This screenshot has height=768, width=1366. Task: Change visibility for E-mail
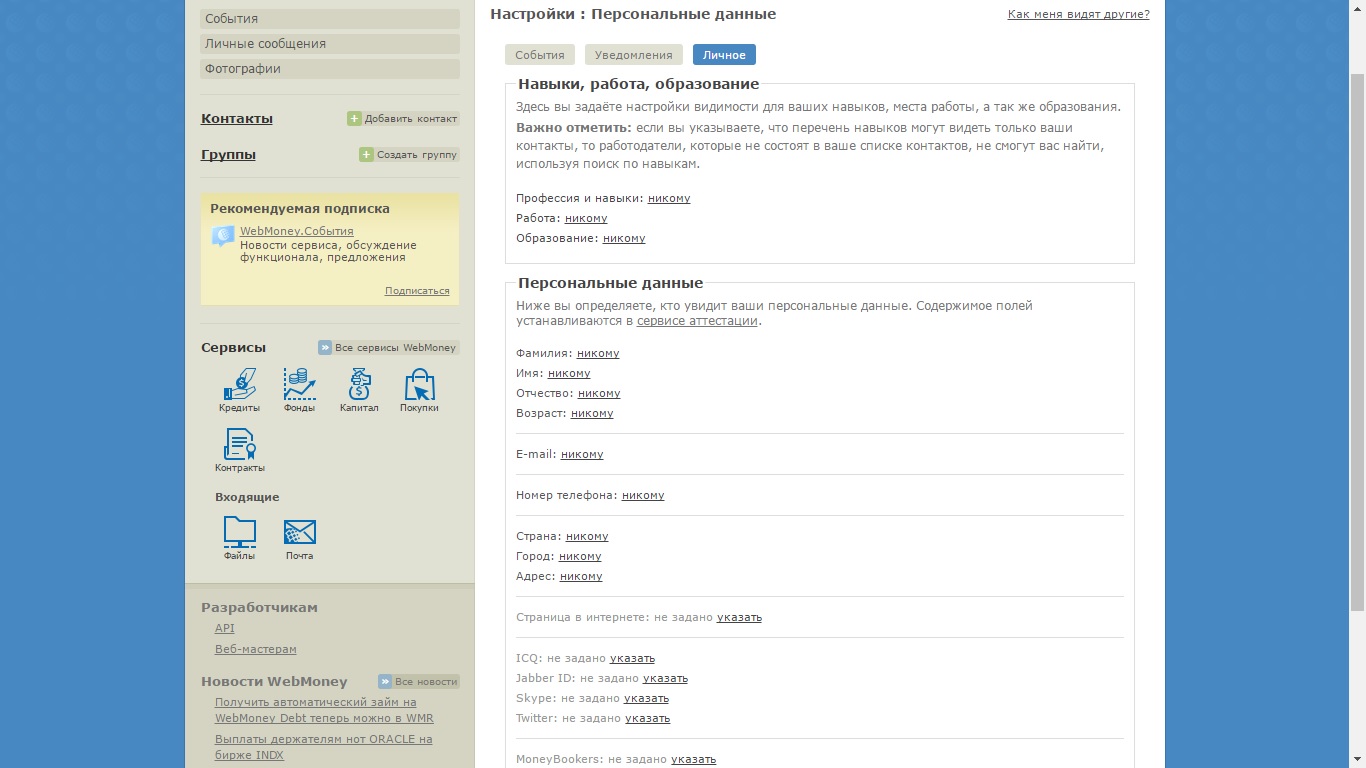tap(582, 454)
